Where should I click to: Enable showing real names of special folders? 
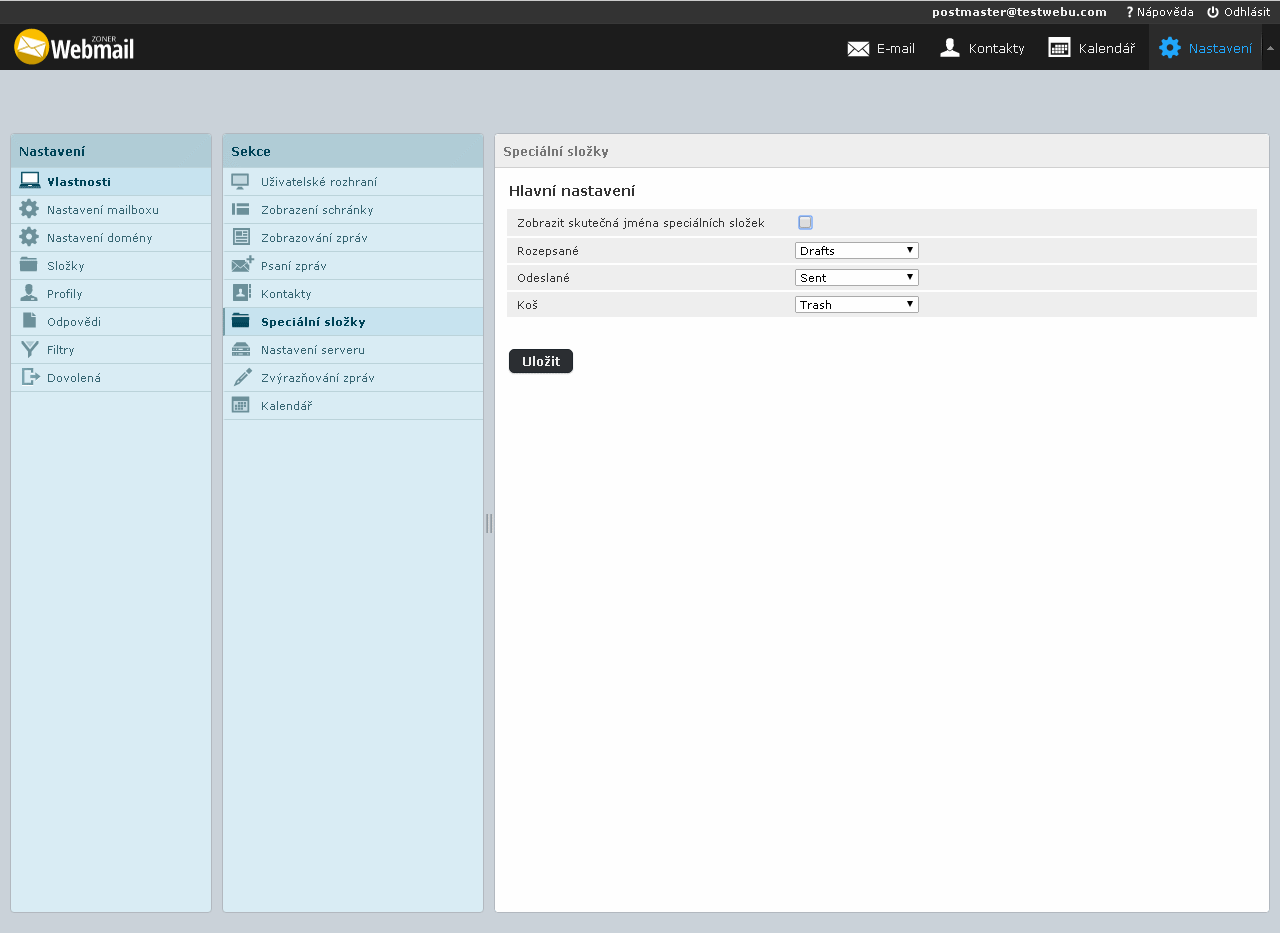[805, 223]
